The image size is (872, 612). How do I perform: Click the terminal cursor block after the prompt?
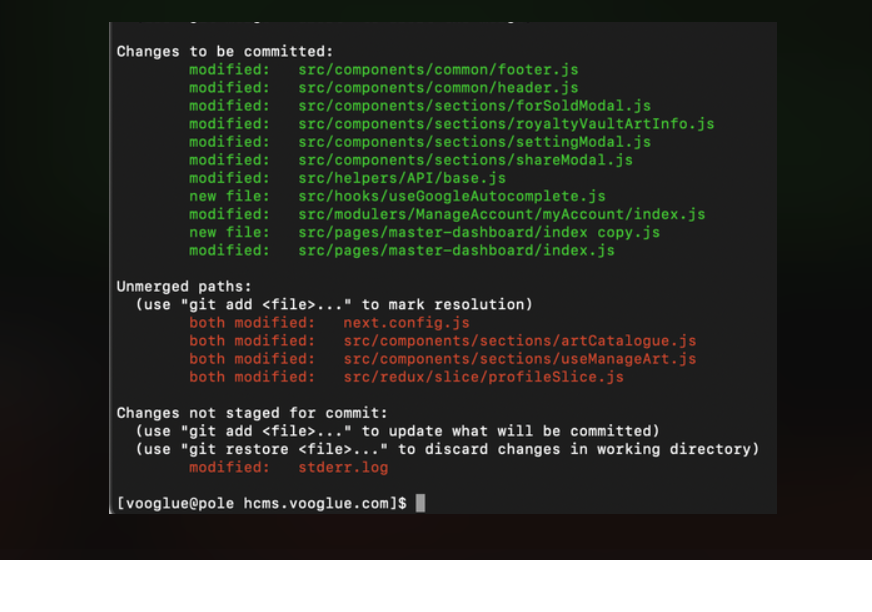coord(421,503)
